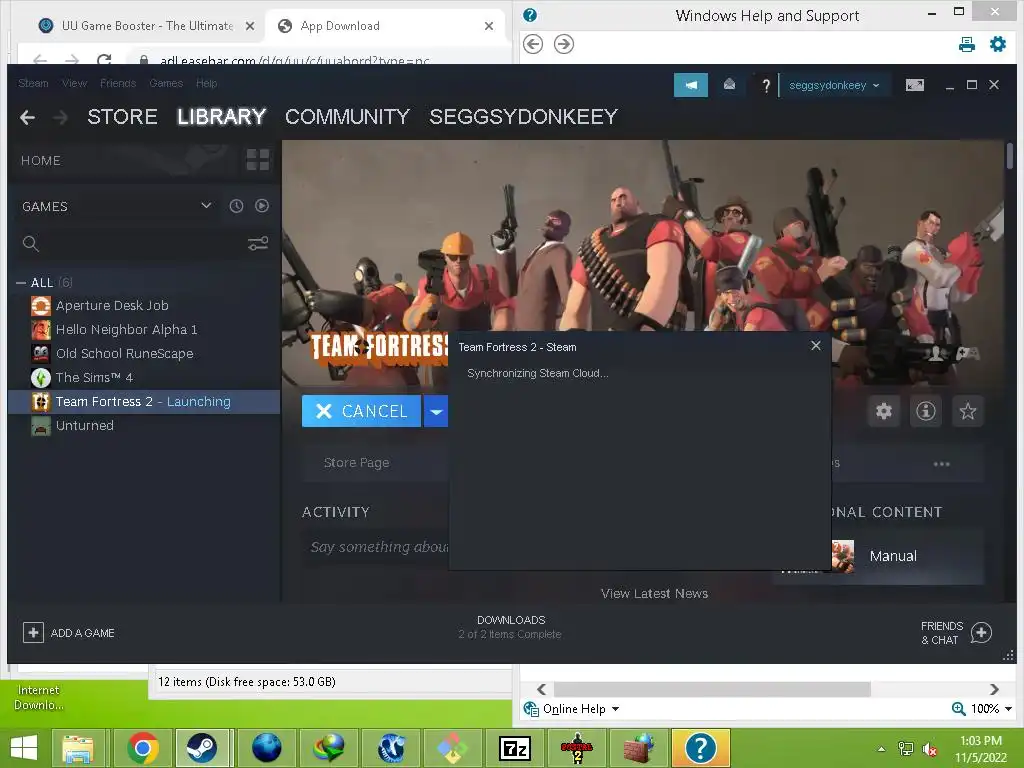
Task: Open Google Chrome from the taskbar
Action: pyautogui.click(x=143, y=748)
